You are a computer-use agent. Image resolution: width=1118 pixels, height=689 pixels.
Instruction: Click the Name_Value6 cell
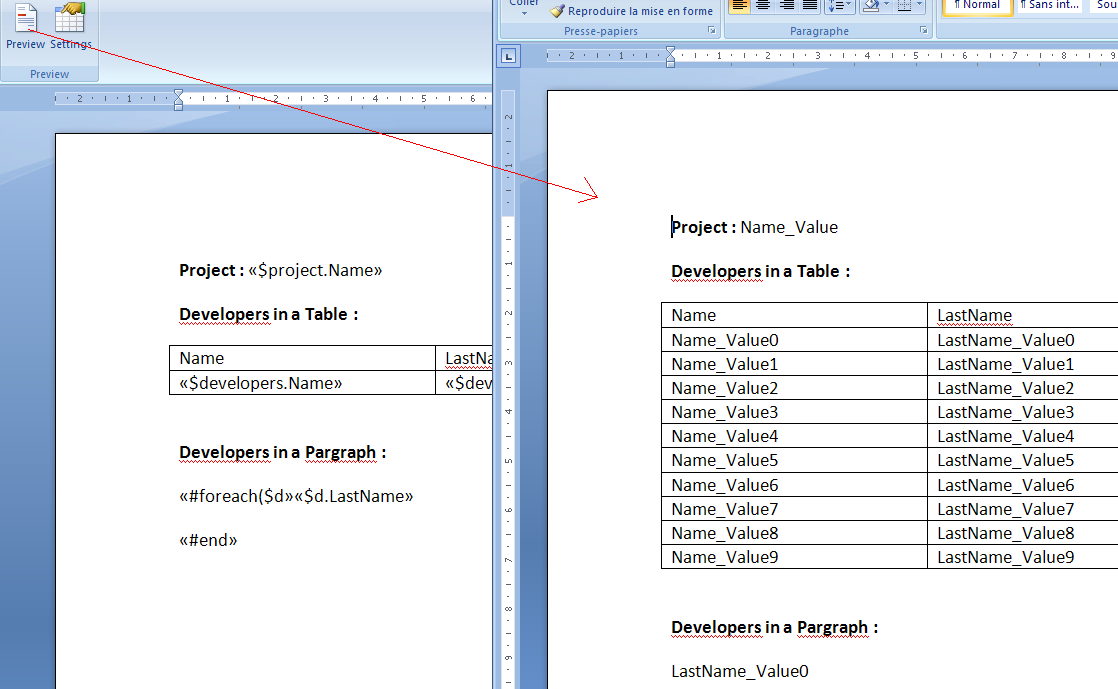[x=794, y=485]
